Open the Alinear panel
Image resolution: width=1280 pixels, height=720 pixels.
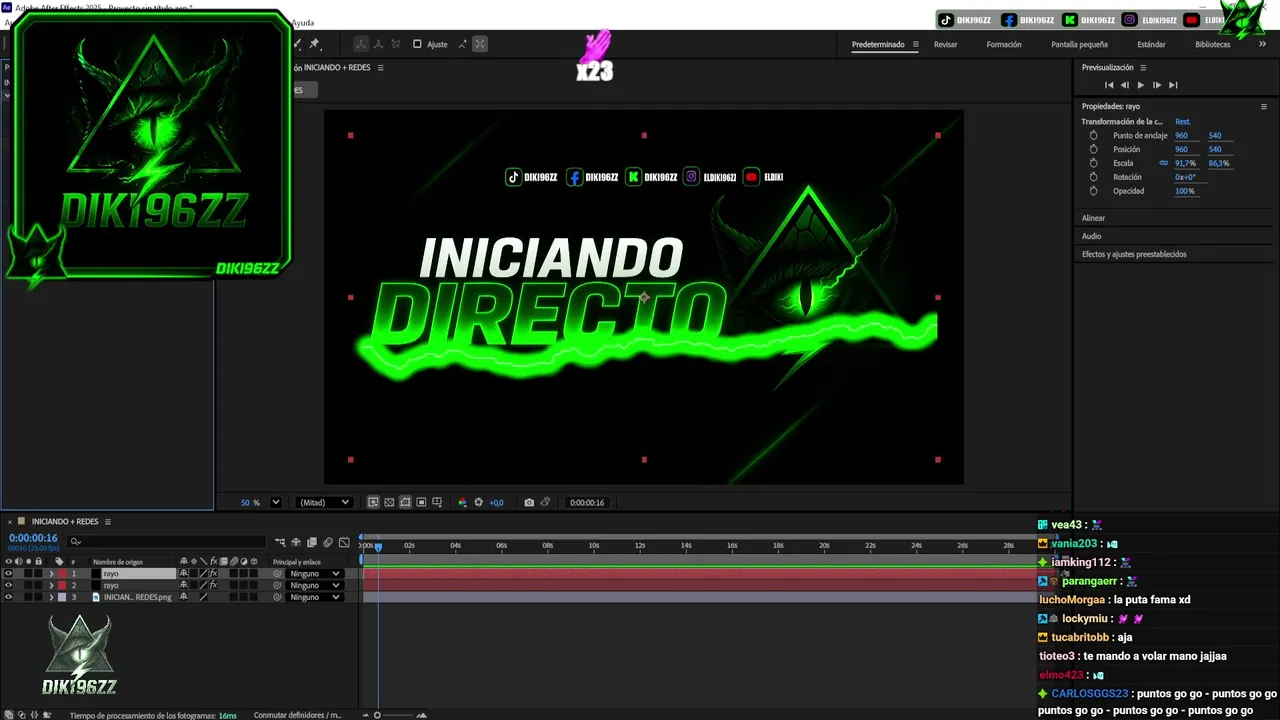tap(1093, 218)
